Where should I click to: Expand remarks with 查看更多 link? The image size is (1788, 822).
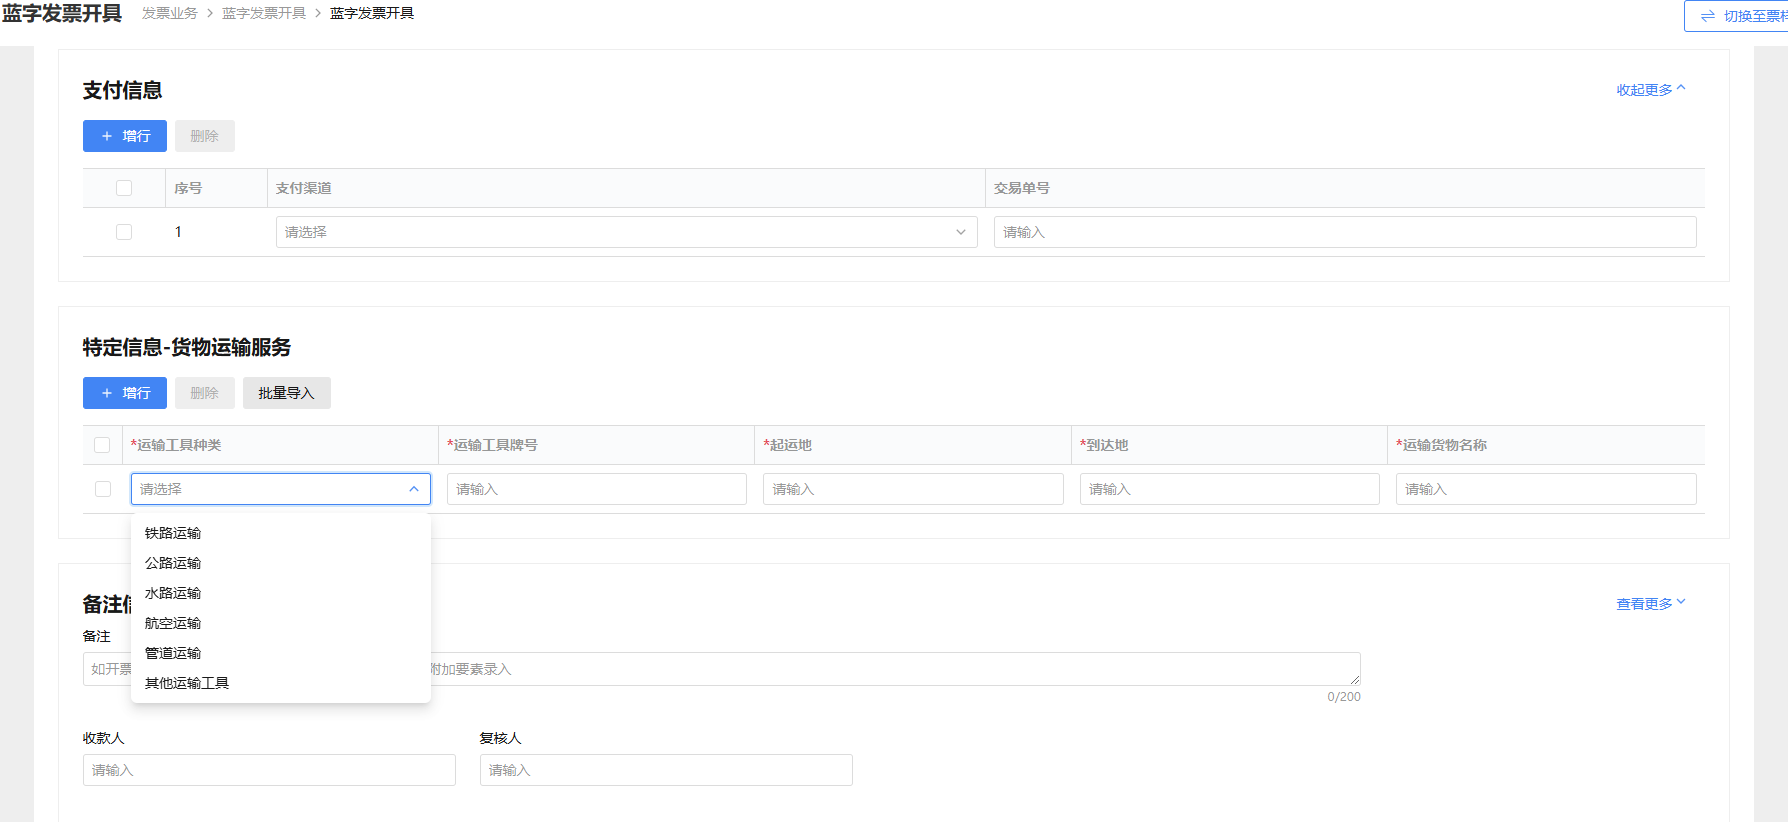click(x=1650, y=604)
